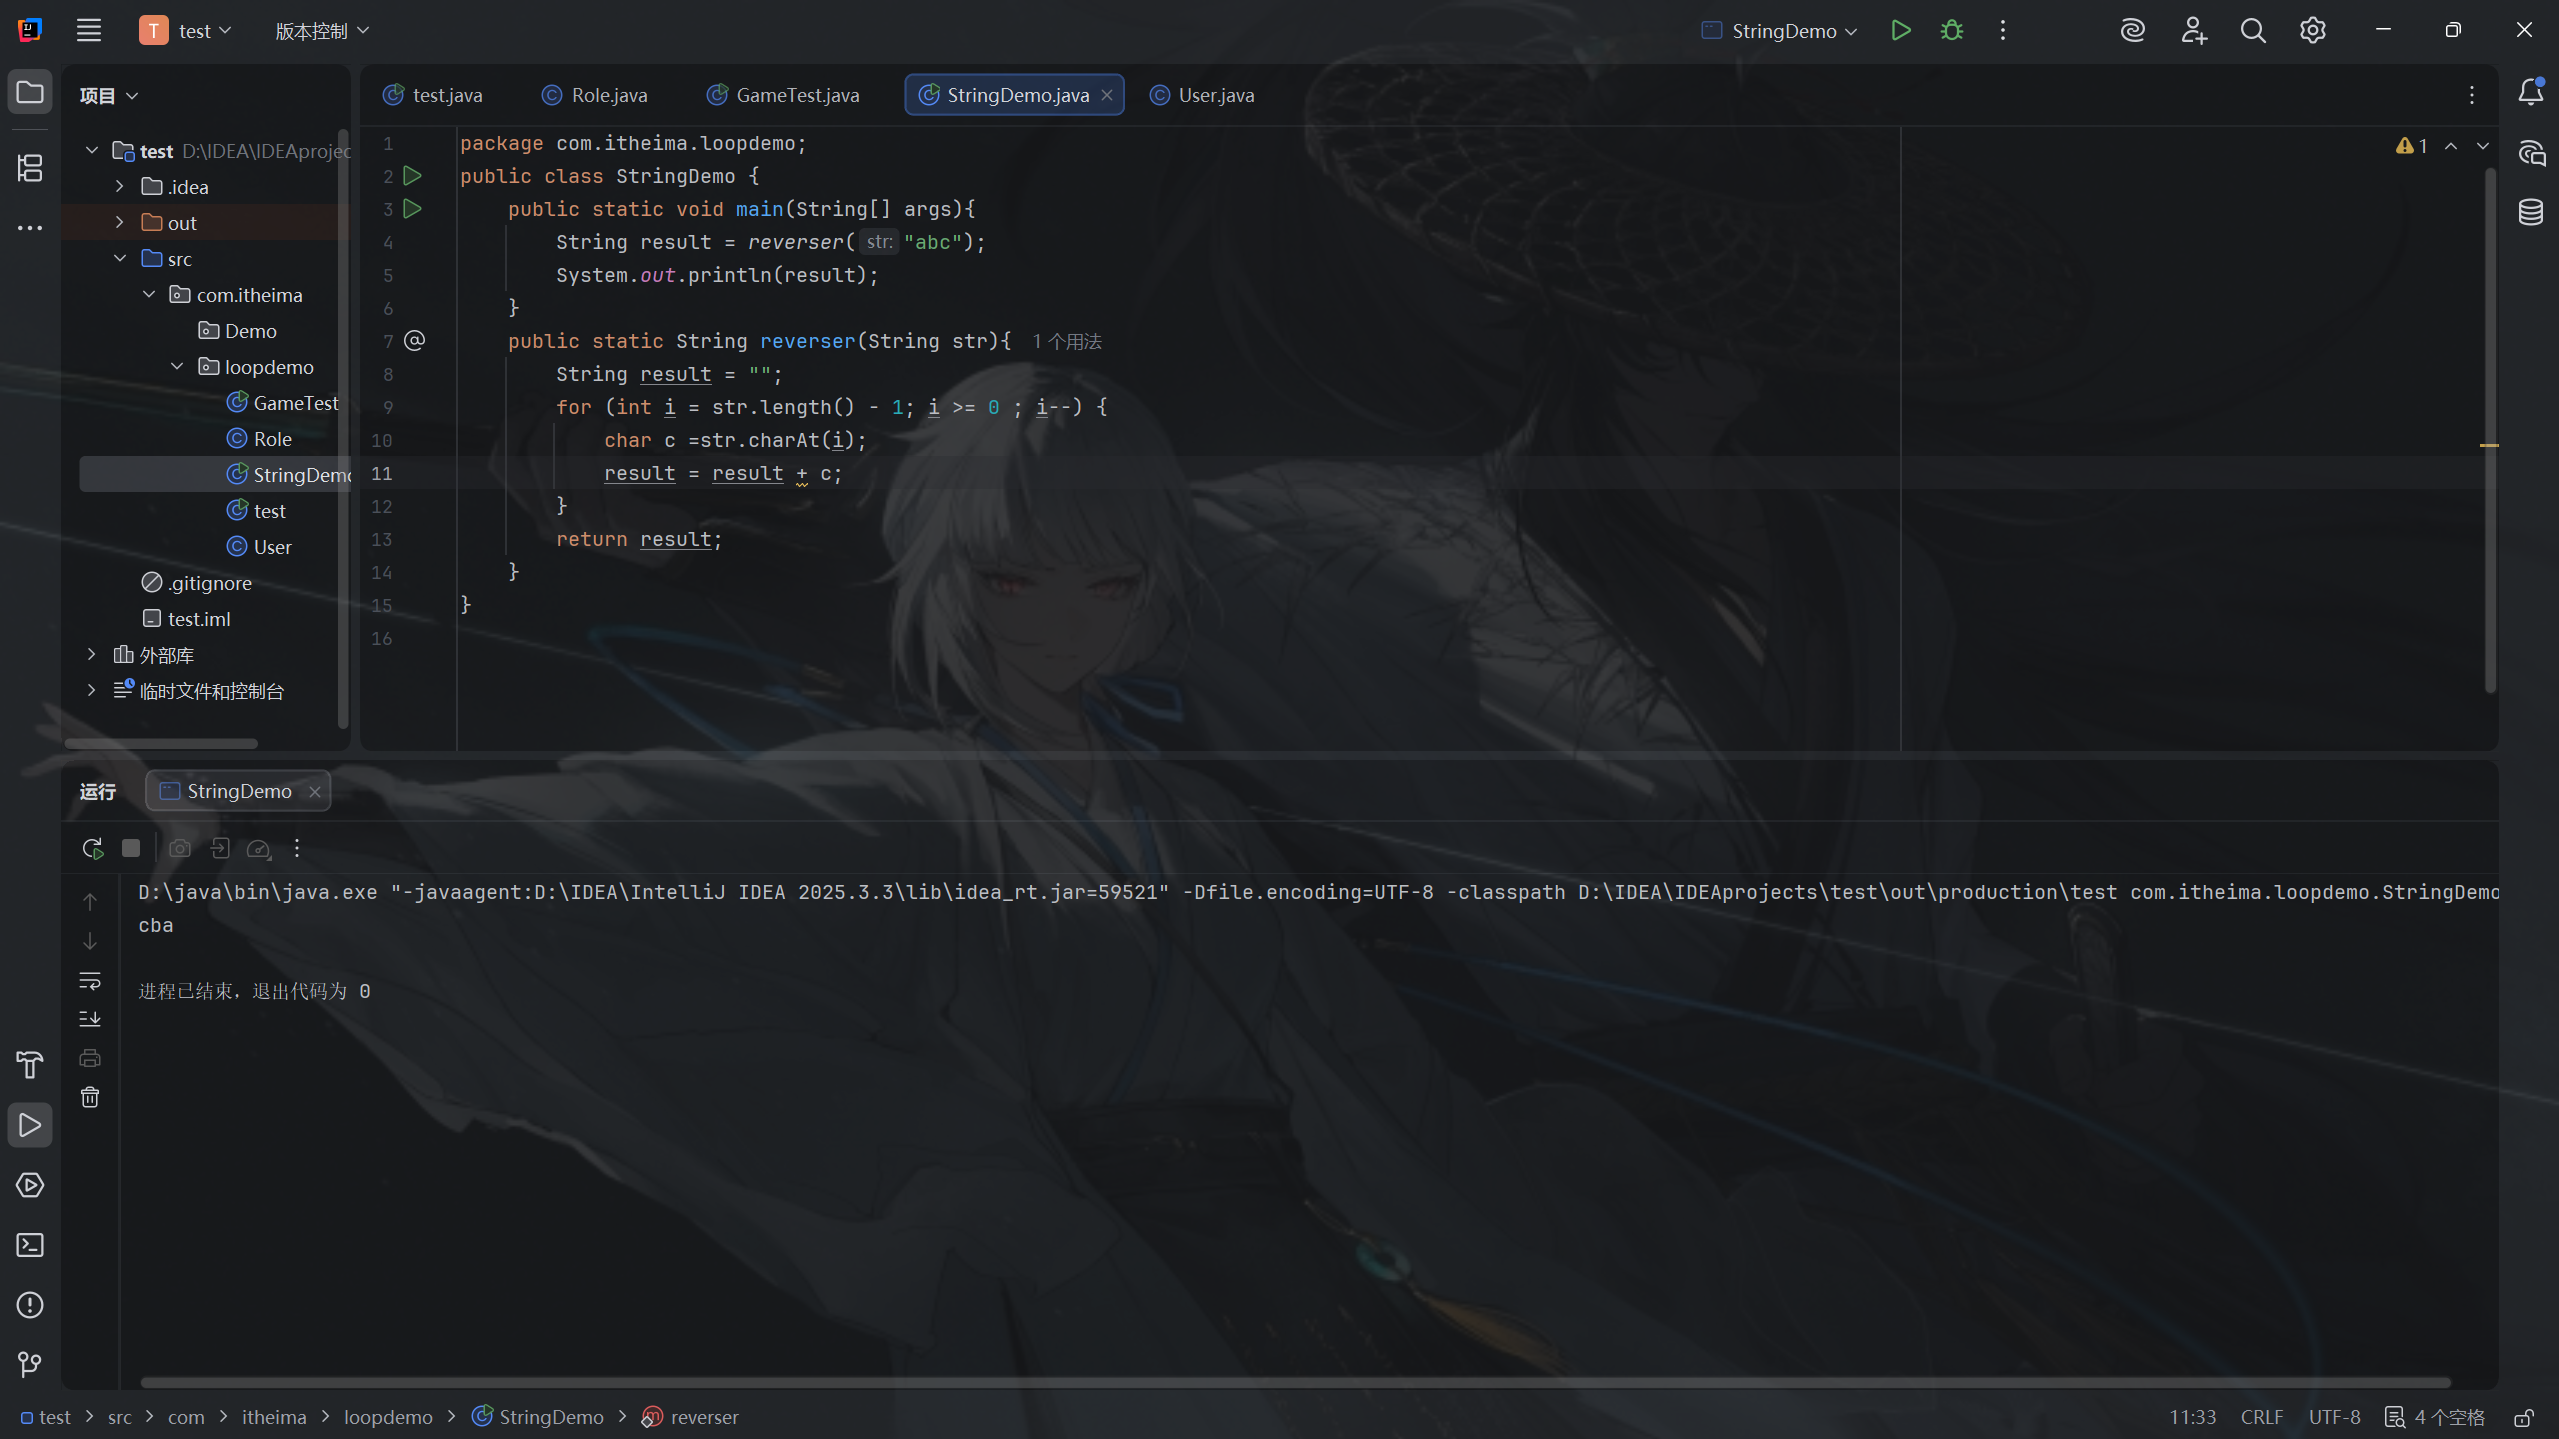
Task: Click the editor vertical scrollbar
Action: tap(2490, 430)
